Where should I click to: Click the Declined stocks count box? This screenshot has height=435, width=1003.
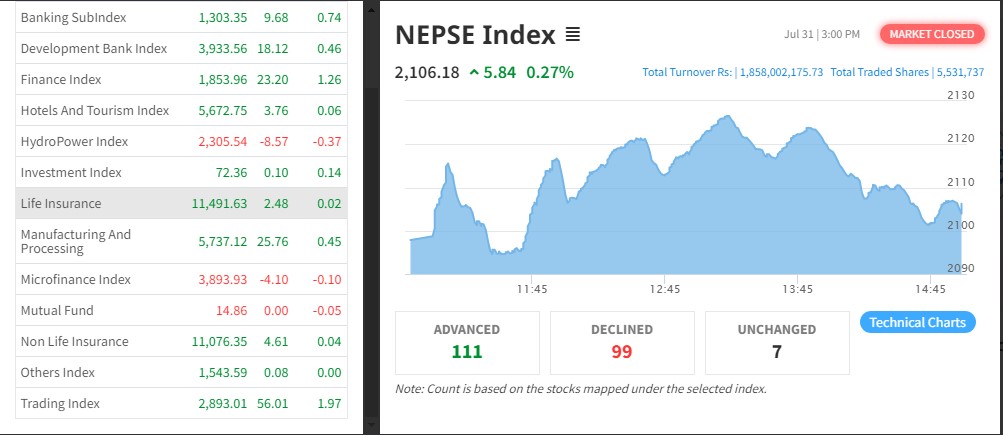tap(621, 342)
